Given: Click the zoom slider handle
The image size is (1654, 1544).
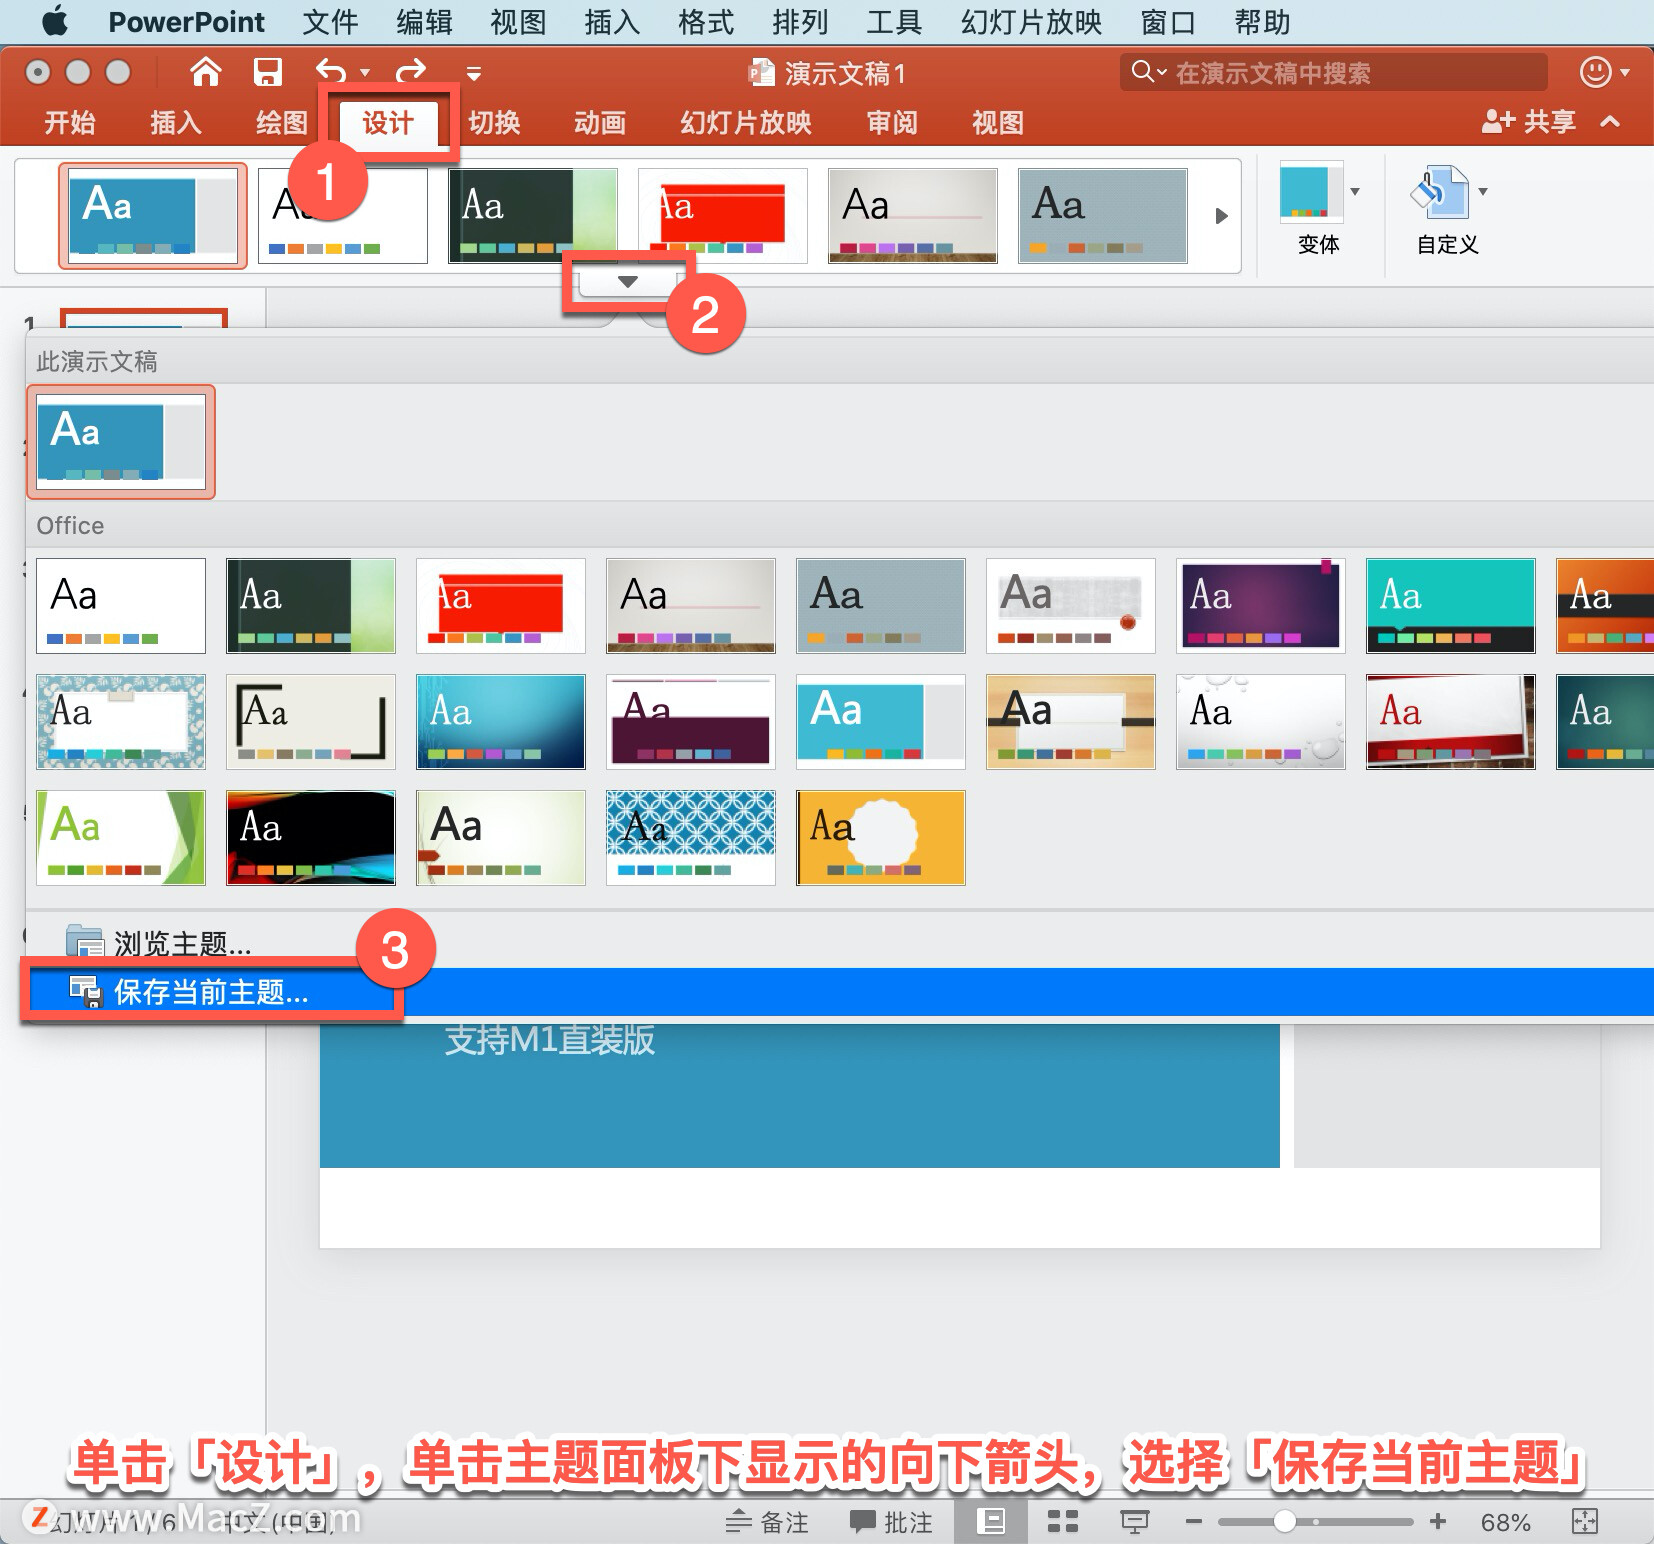Looking at the screenshot, I should [x=1285, y=1522].
